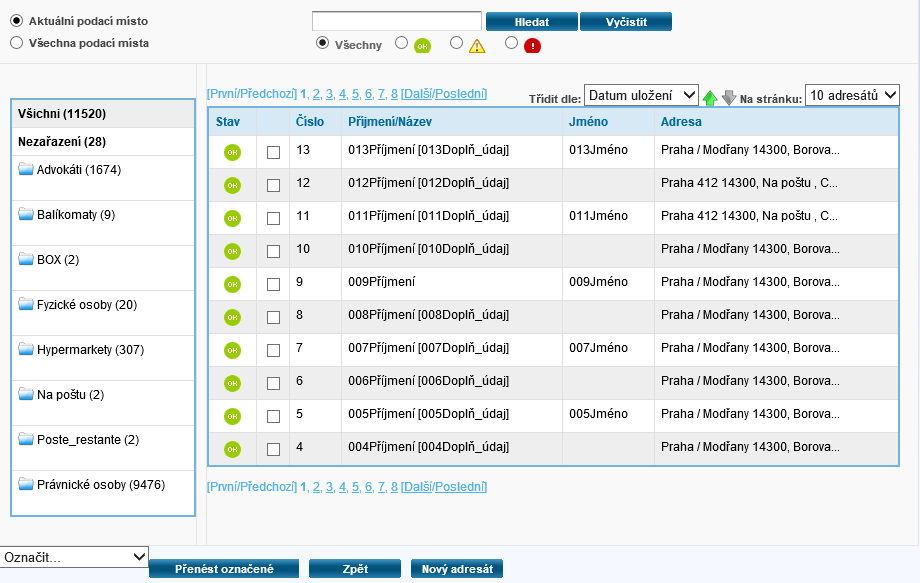This screenshot has width=920, height=583.
Task: Click the green OK filter icon
Action: 422,46
